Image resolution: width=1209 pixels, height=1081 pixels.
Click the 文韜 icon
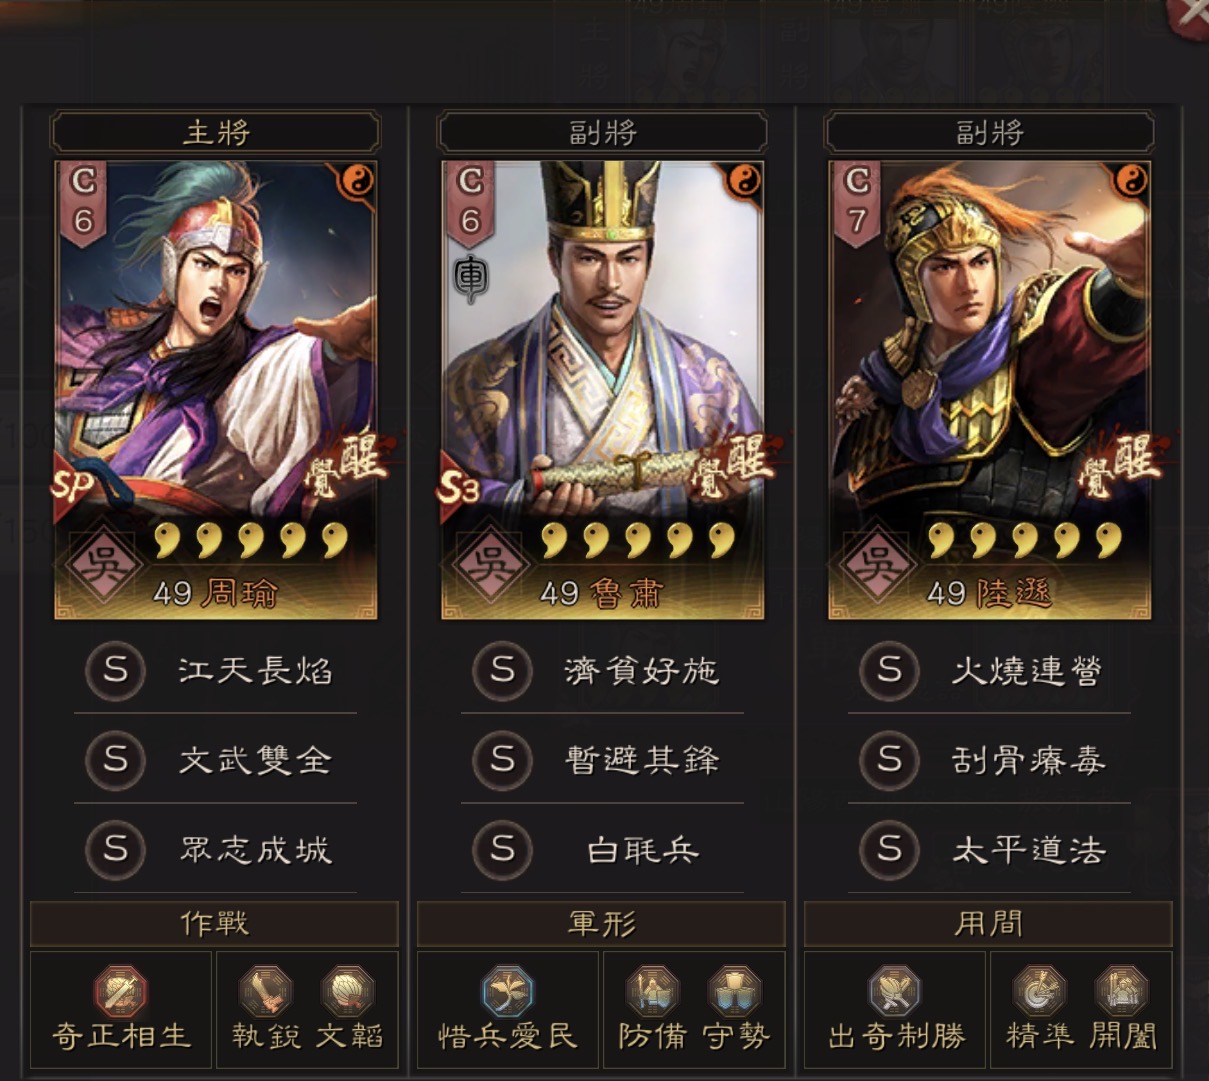point(347,990)
